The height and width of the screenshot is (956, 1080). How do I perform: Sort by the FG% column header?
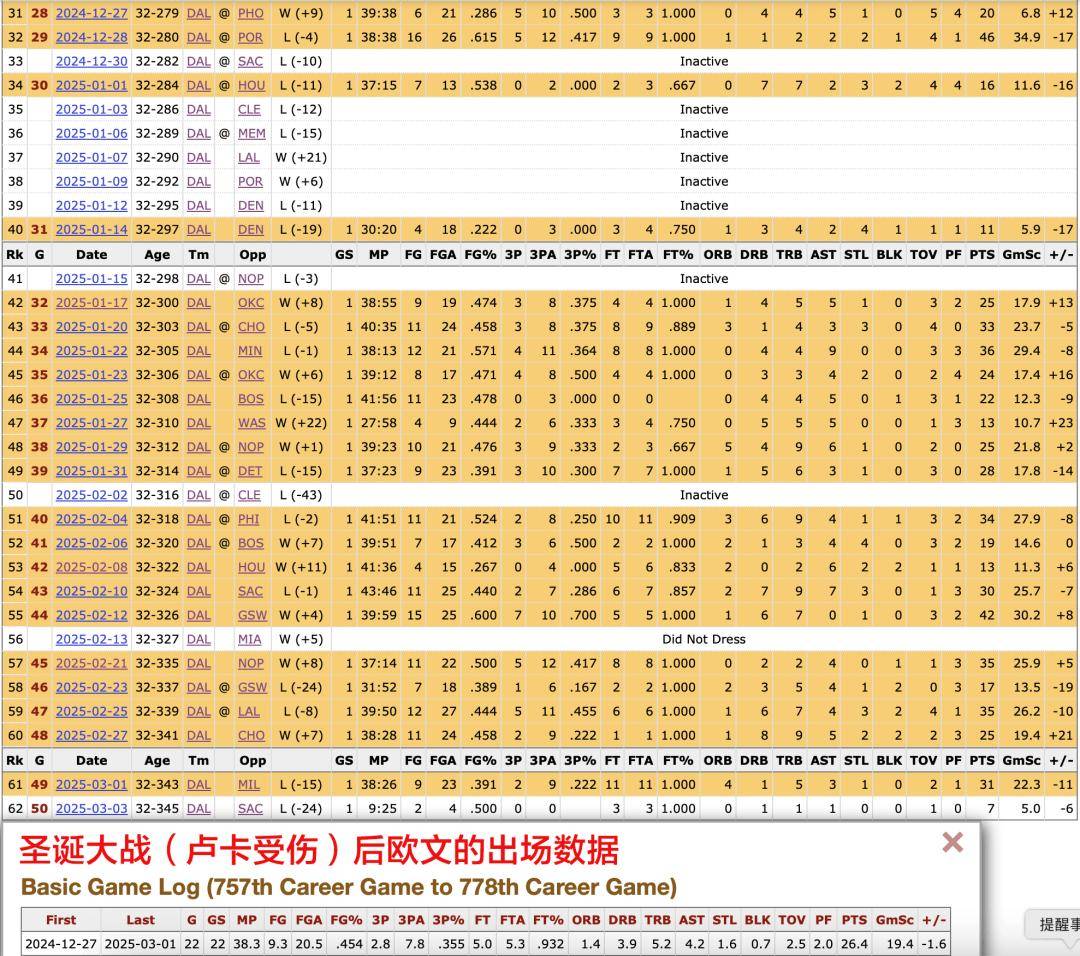click(x=481, y=255)
